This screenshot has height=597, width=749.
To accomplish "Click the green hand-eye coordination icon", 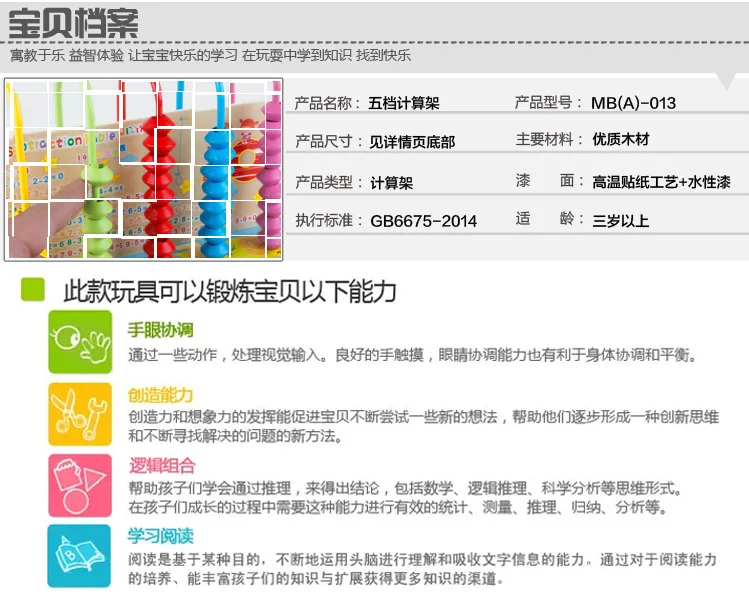I will (x=80, y=341).
